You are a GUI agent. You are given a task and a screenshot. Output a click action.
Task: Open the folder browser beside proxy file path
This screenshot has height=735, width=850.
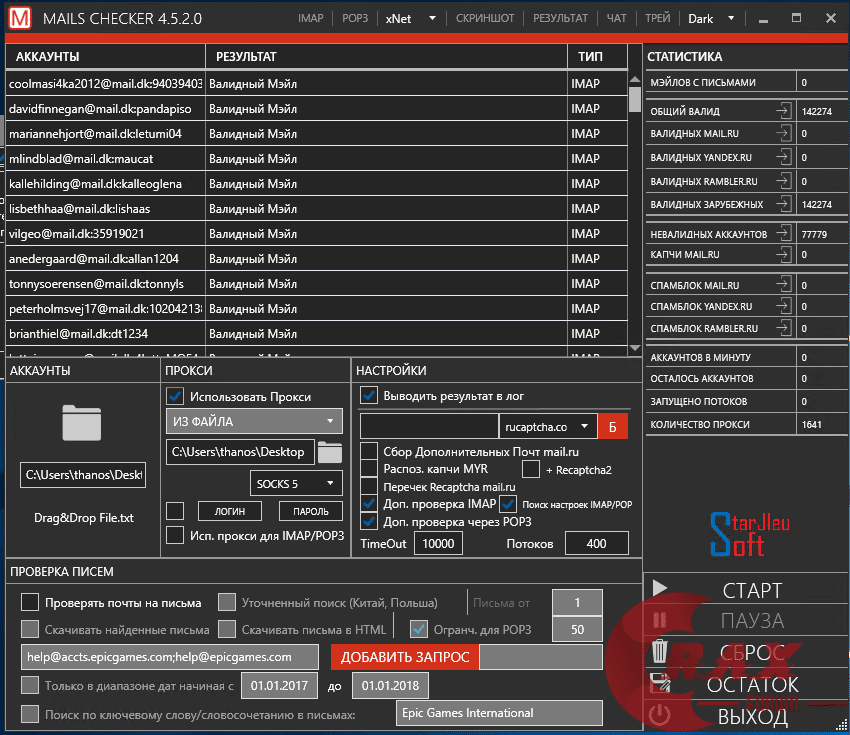[x=330, y=451]
